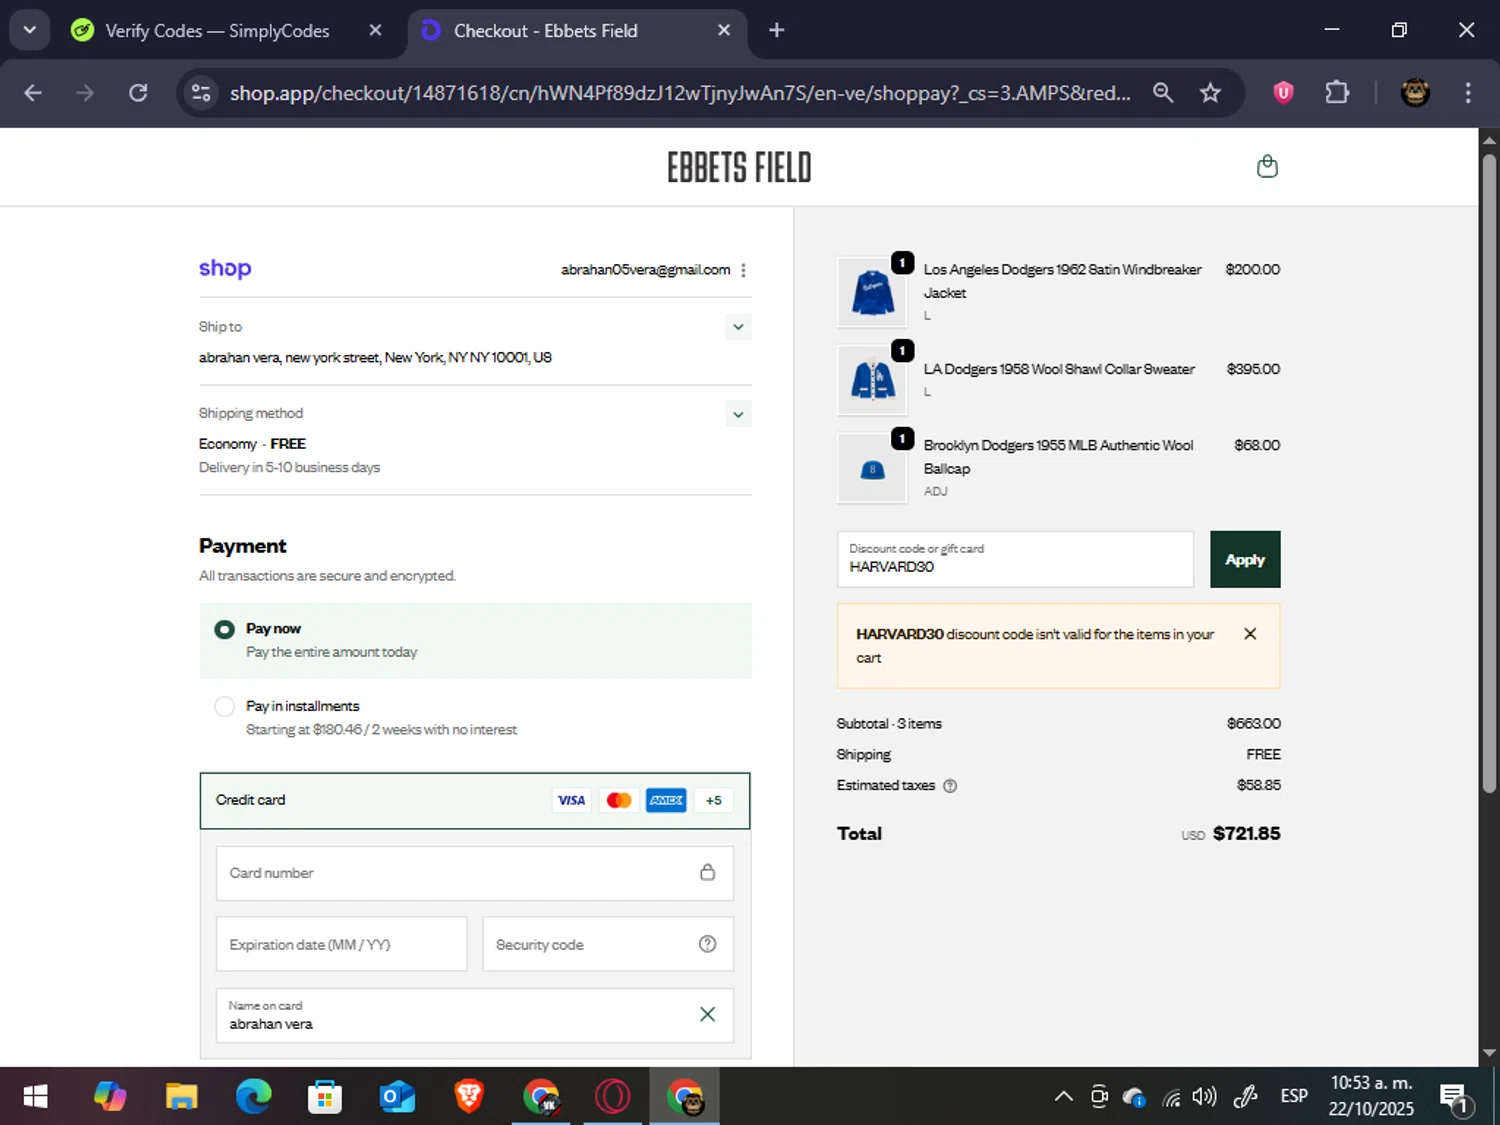Image resolution: width=1500 pixels, height=1125 pixels.
Task: Open the browser profile avatar
Action: point(1414,93)
